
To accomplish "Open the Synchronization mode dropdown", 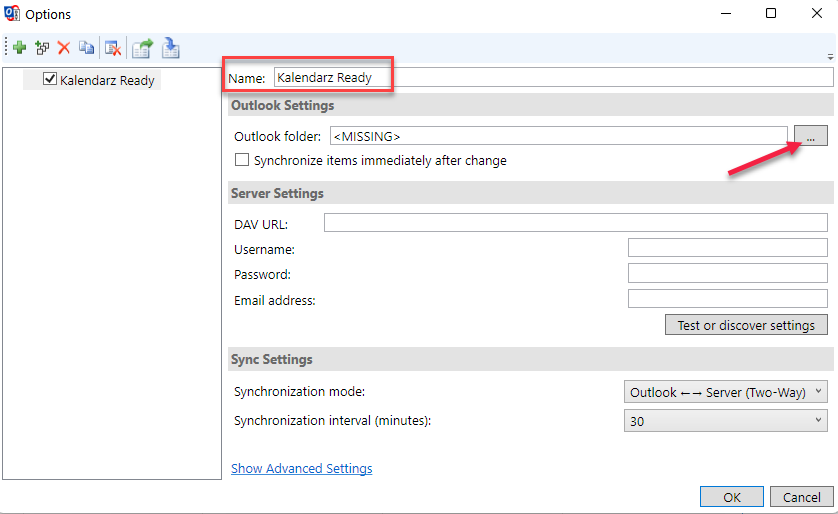I will click(x=726, y=392).
